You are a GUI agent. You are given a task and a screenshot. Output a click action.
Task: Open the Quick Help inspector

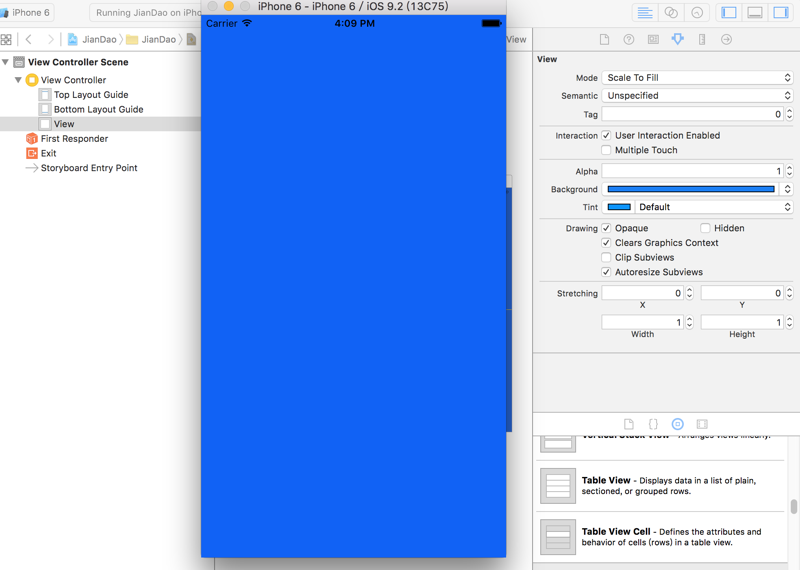tap(629, 40)
